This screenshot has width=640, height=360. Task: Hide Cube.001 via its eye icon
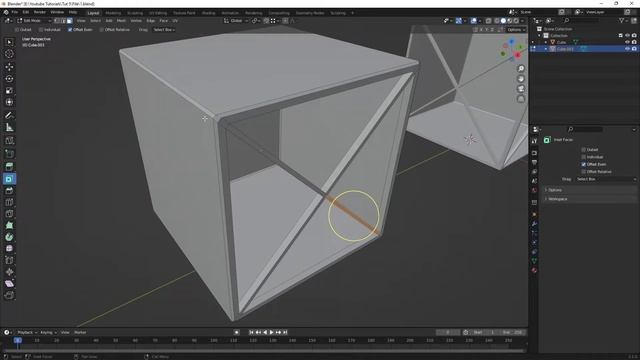627,49
